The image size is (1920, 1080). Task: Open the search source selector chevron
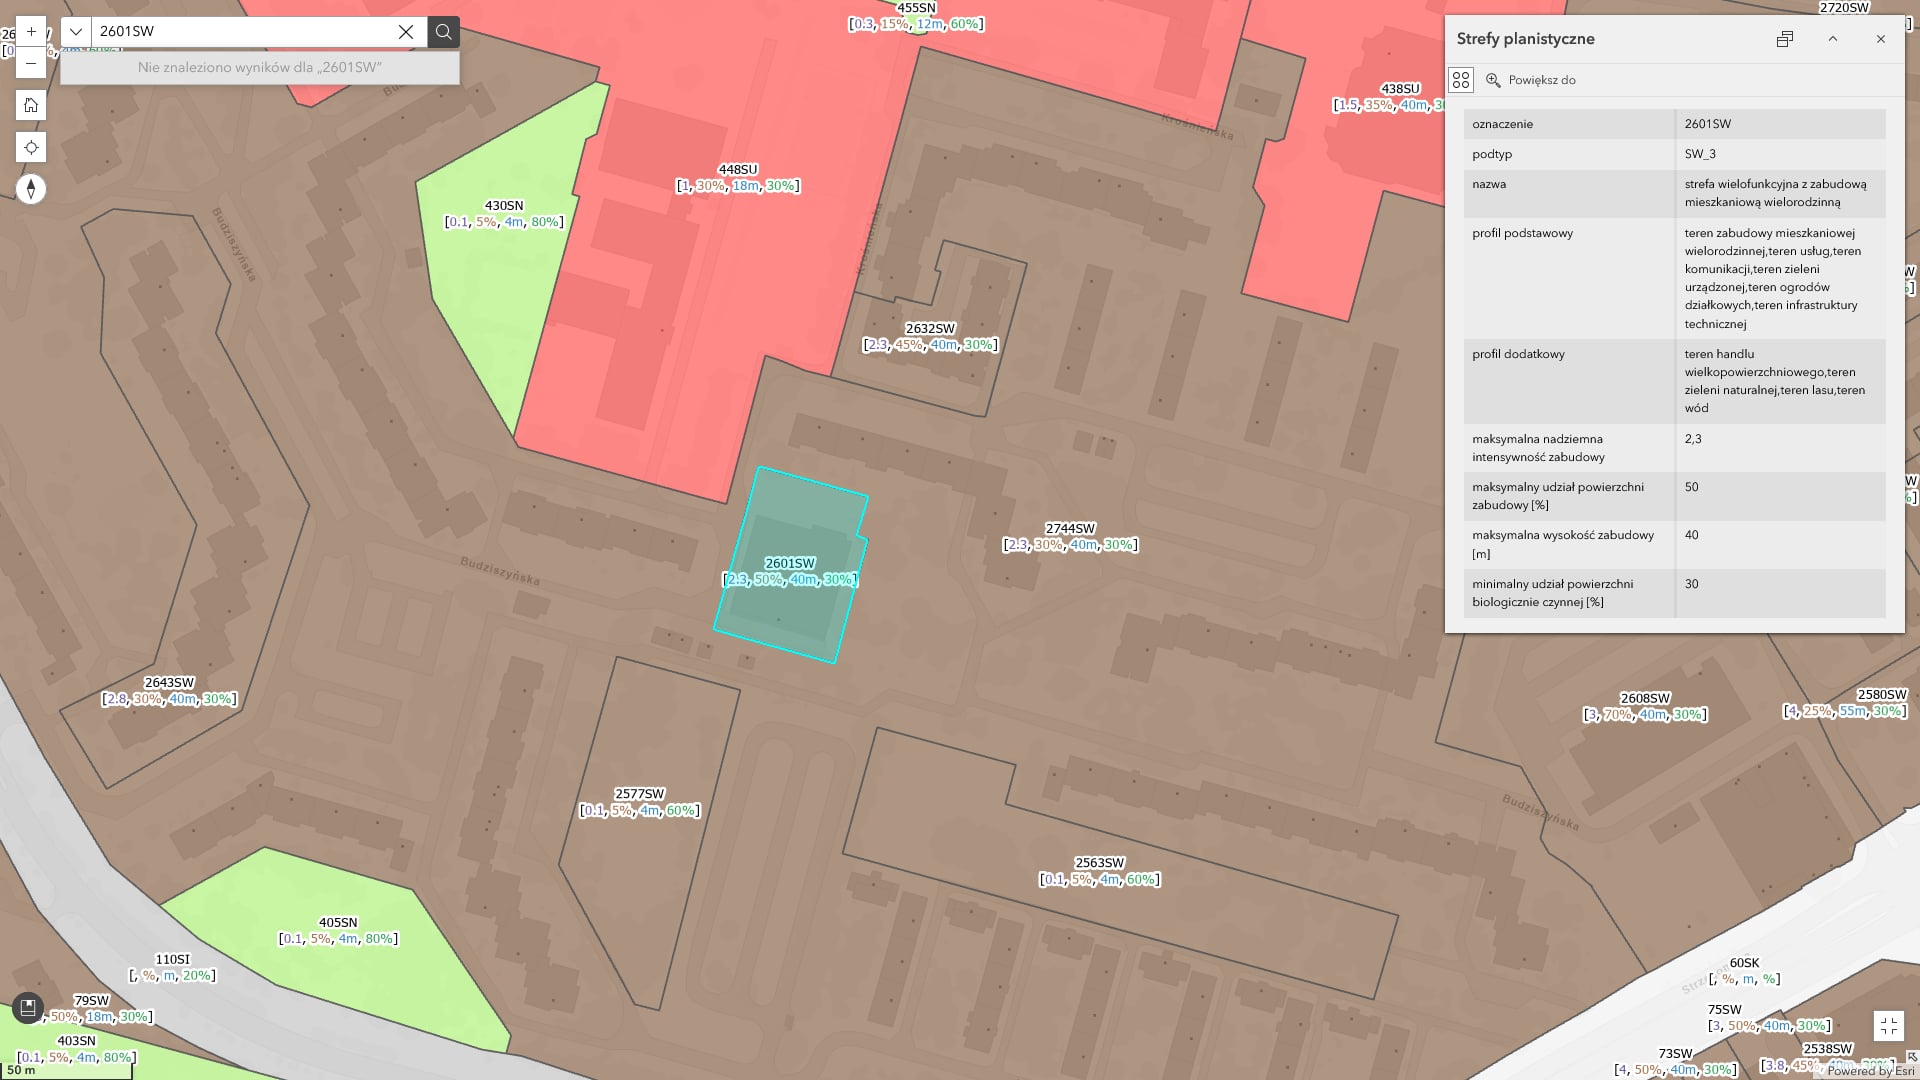click(x=76, y=31)
